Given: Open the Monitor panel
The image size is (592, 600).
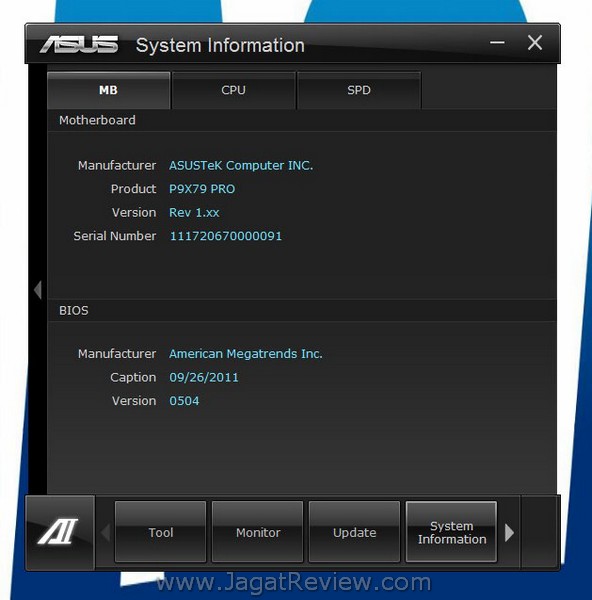Looking at the screenshot, I should (258, 532).
